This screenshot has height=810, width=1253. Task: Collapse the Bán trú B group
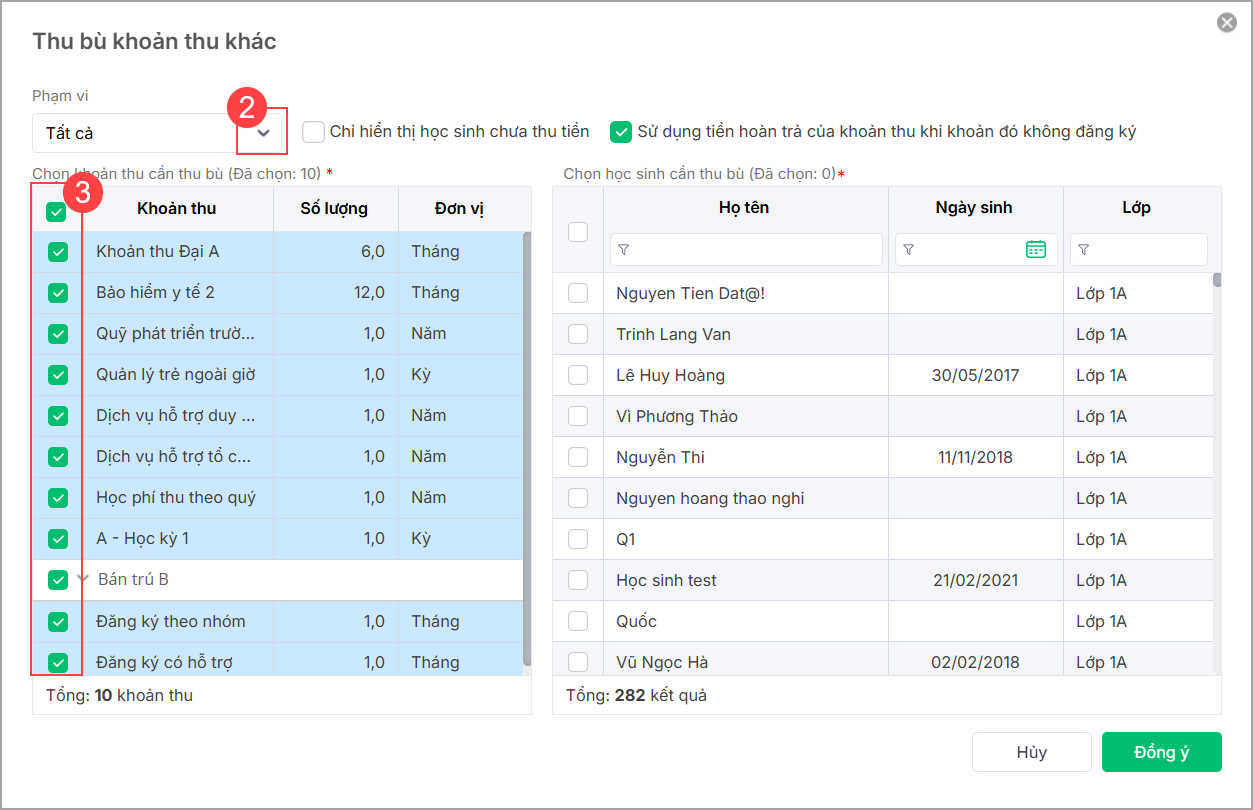pos(84,579)
